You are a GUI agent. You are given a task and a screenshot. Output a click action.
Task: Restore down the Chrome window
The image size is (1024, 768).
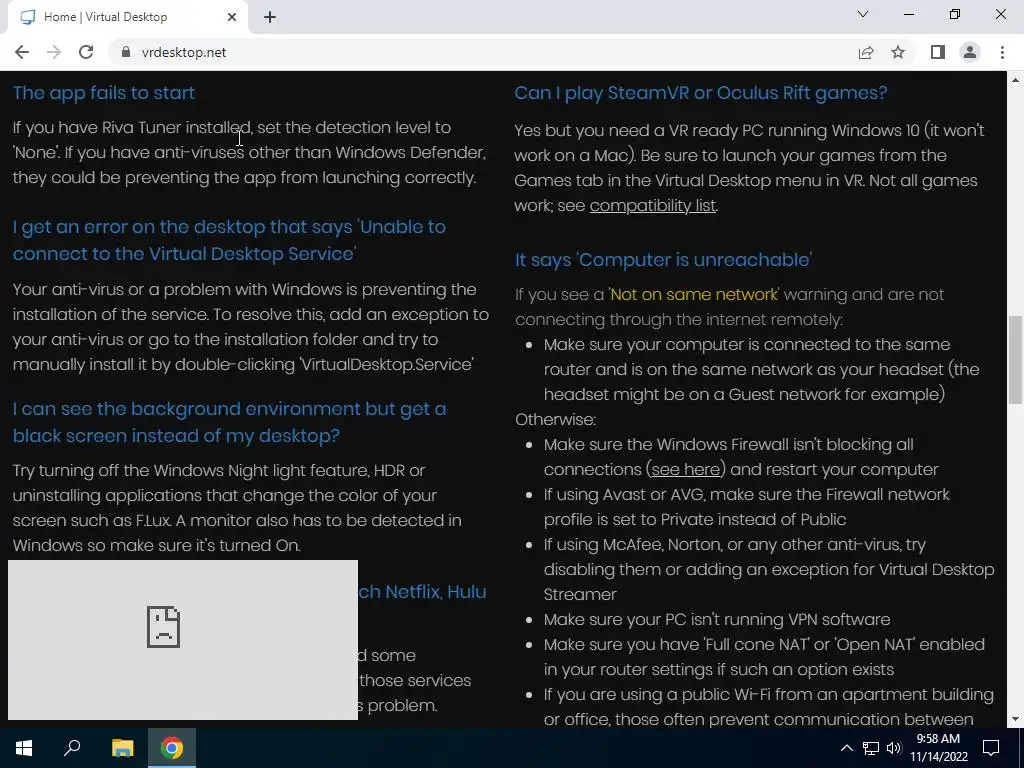coord(955,14)
